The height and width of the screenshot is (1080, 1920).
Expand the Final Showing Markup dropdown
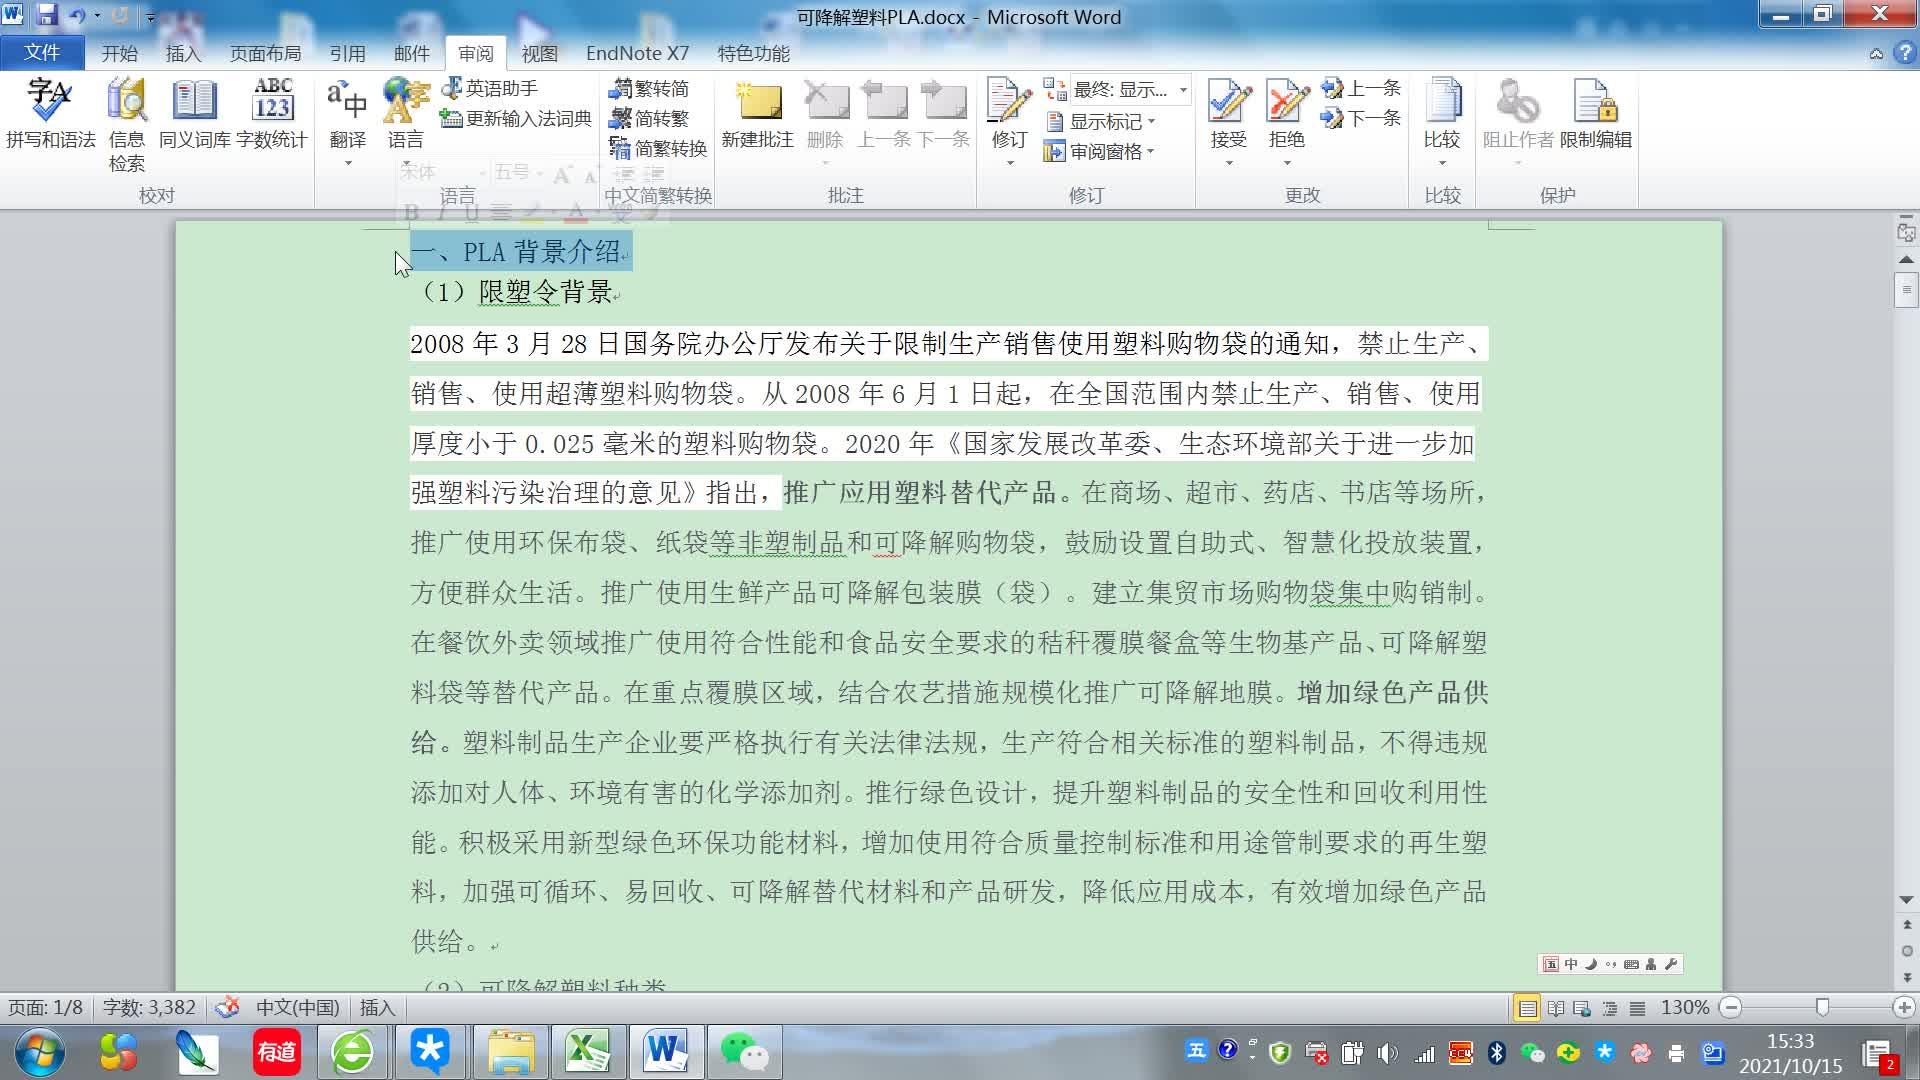tap(1183, 90)
